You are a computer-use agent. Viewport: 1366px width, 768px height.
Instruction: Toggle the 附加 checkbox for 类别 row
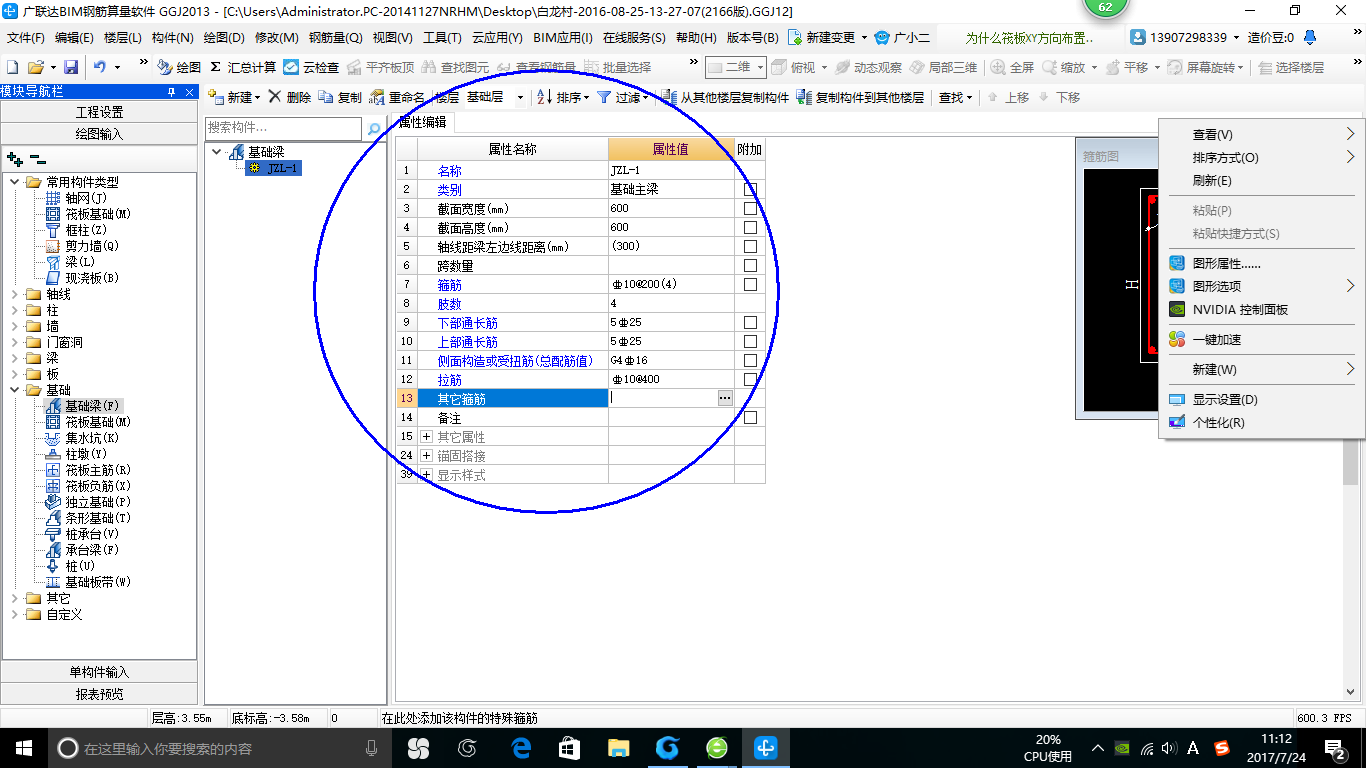tap(750, 189)
